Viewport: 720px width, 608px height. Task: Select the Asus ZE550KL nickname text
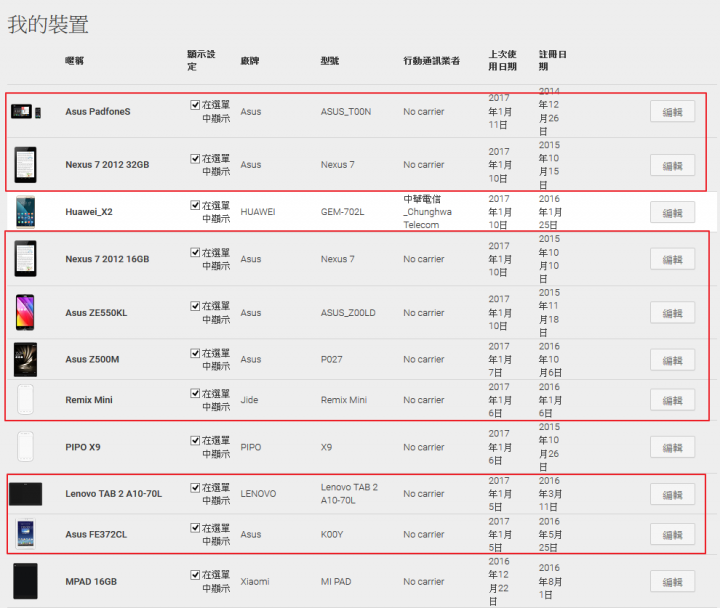pyautogui.click(x=96, y=313)
